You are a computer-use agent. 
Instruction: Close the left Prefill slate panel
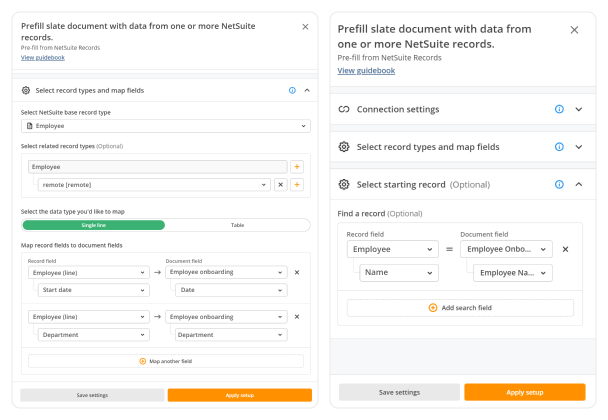[x=305, y=26]
